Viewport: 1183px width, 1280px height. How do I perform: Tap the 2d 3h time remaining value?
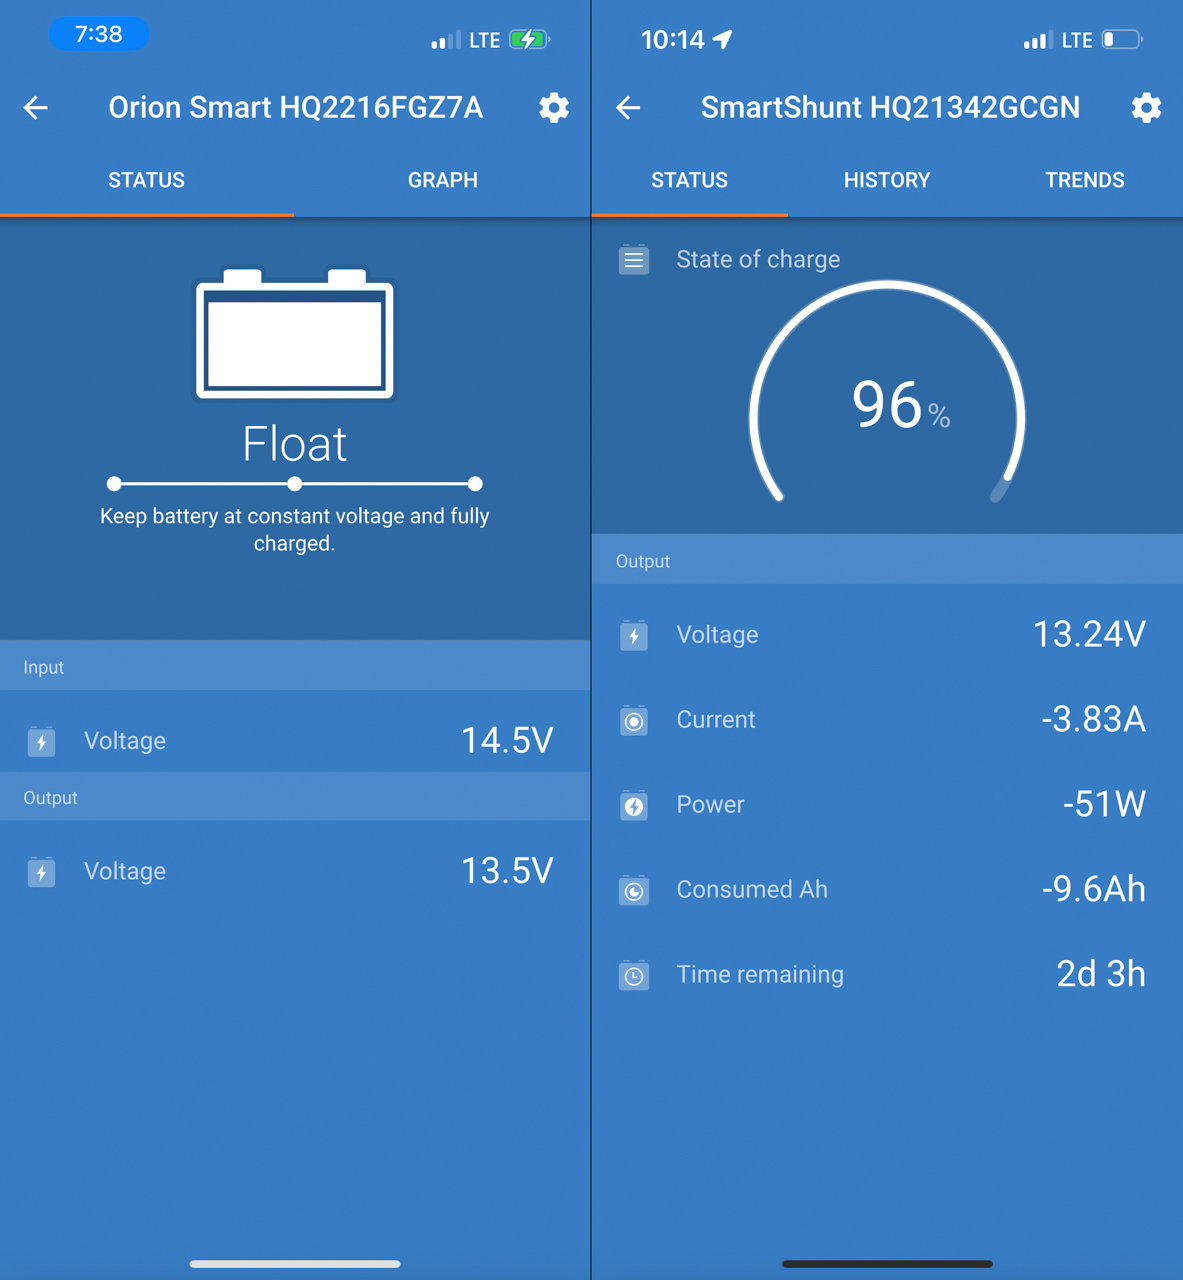pyautogui.click(x=1101, y=974)
